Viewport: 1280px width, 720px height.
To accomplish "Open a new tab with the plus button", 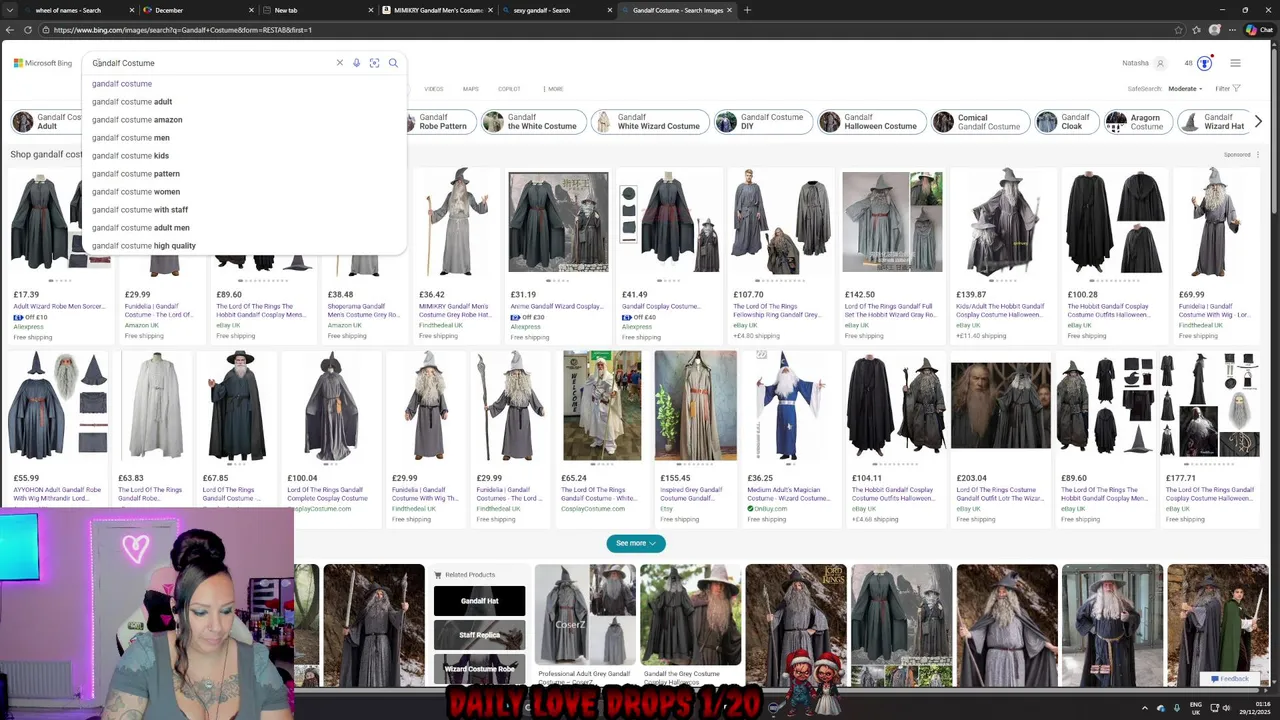I will (747, 10).
